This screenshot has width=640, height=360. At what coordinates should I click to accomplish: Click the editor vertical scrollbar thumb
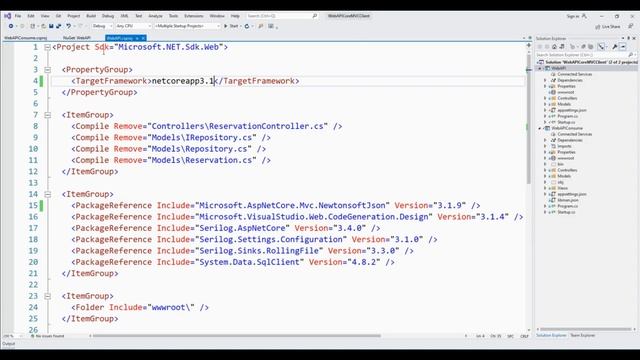point(529,118)
